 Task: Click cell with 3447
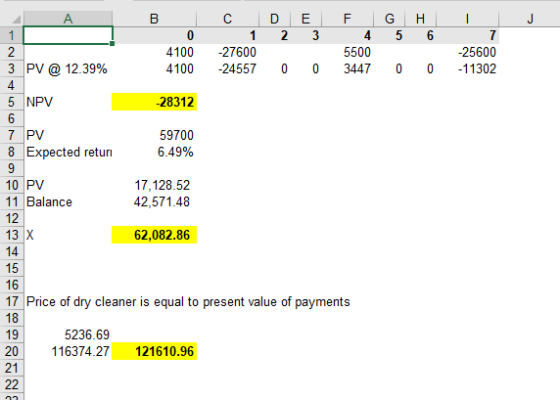(347, 69)
